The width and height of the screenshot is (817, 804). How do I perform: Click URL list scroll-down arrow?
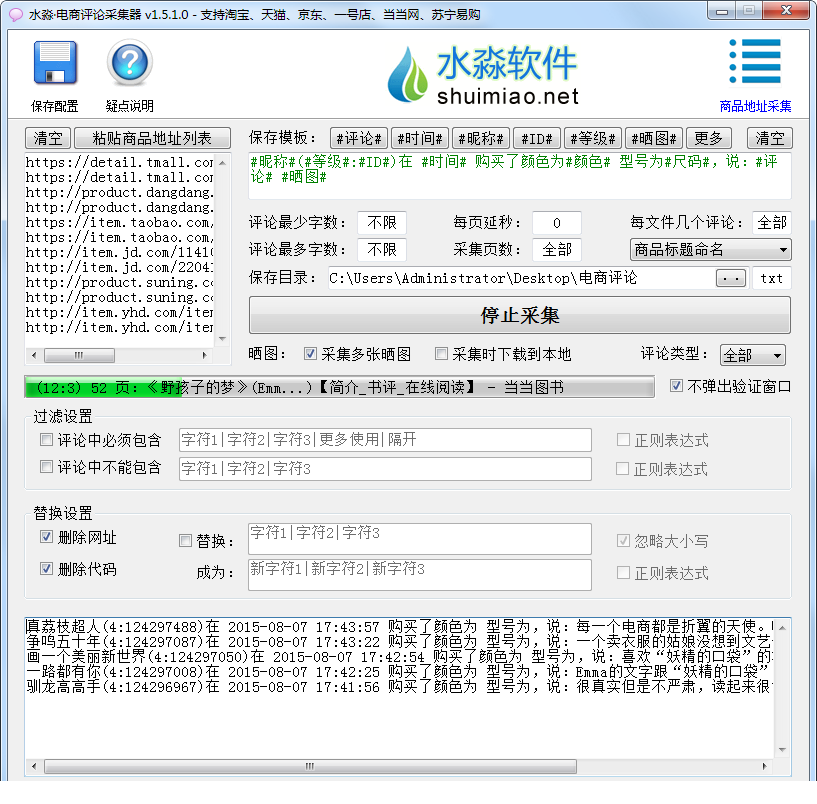222,339
